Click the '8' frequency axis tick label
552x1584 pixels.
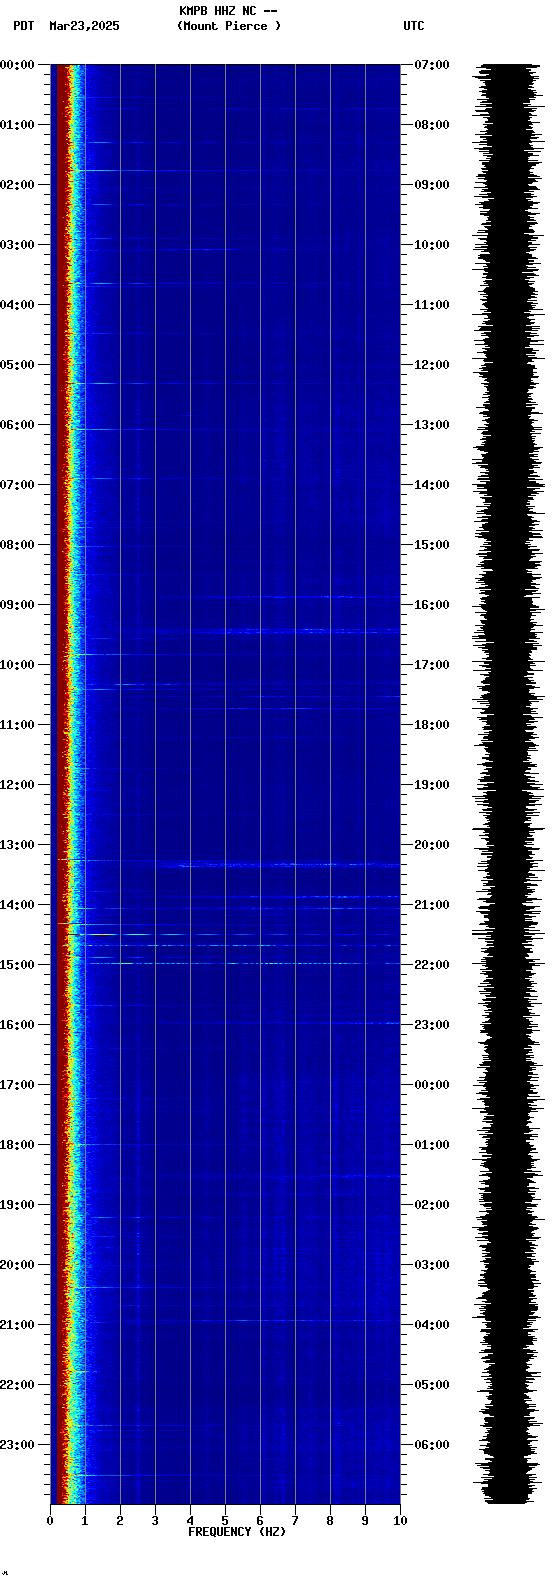point(330,1521)
